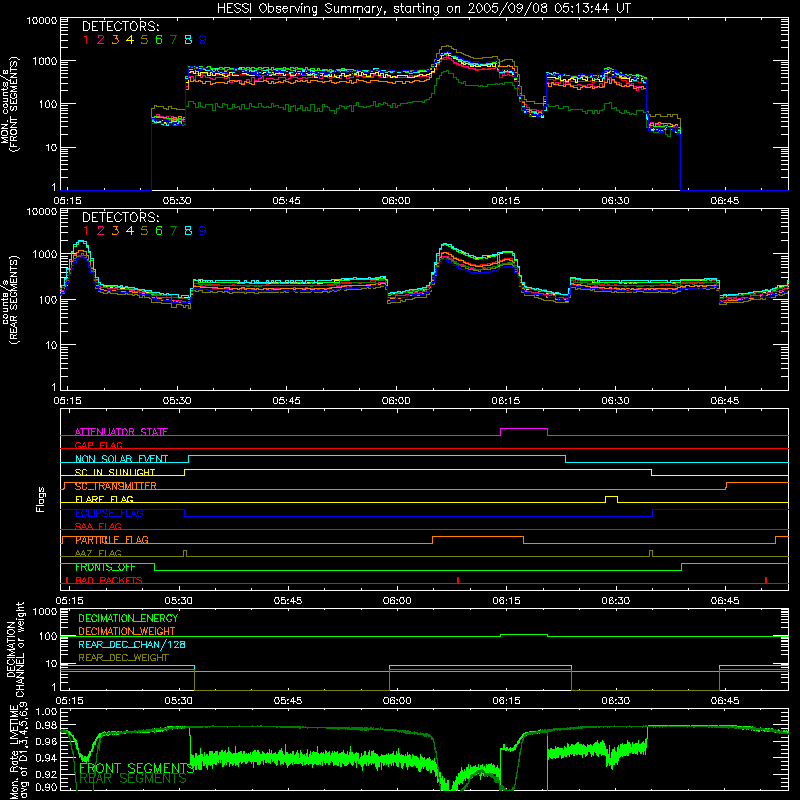Image resolution: width=800 pixels, height=800 pixels.
Task: Click the REAR_DEC_CHAN/128 legend entry
Action: coord(132,644)
